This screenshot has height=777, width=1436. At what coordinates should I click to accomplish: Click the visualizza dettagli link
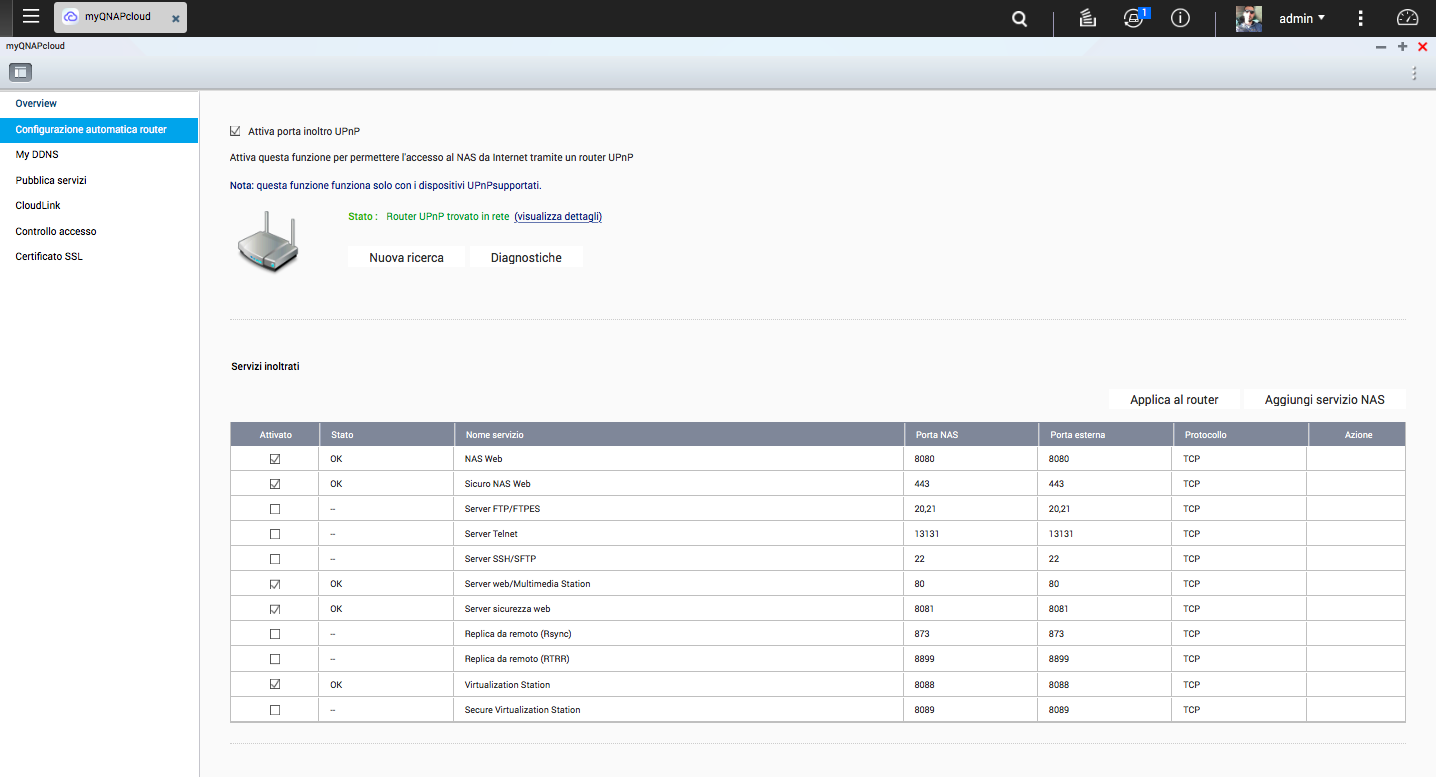558,216
